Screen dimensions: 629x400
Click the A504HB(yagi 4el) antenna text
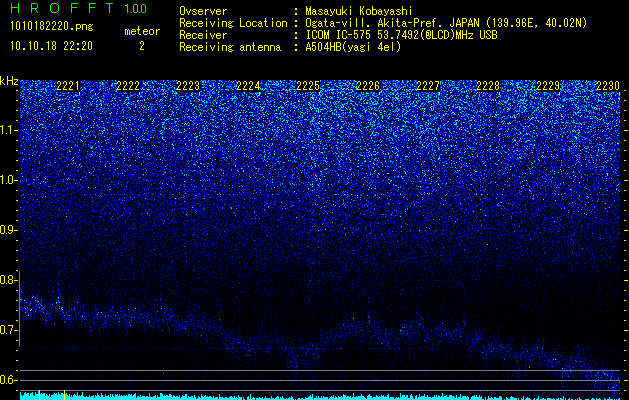click(x=353, y=47)
